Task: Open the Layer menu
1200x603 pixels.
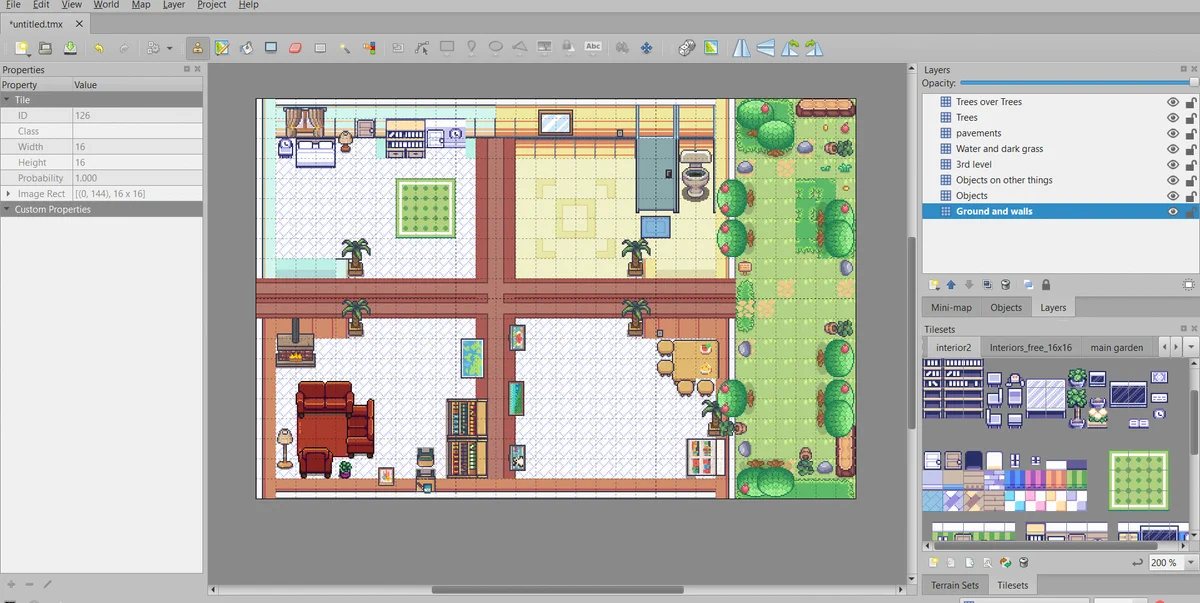Action: click(174, 5)
